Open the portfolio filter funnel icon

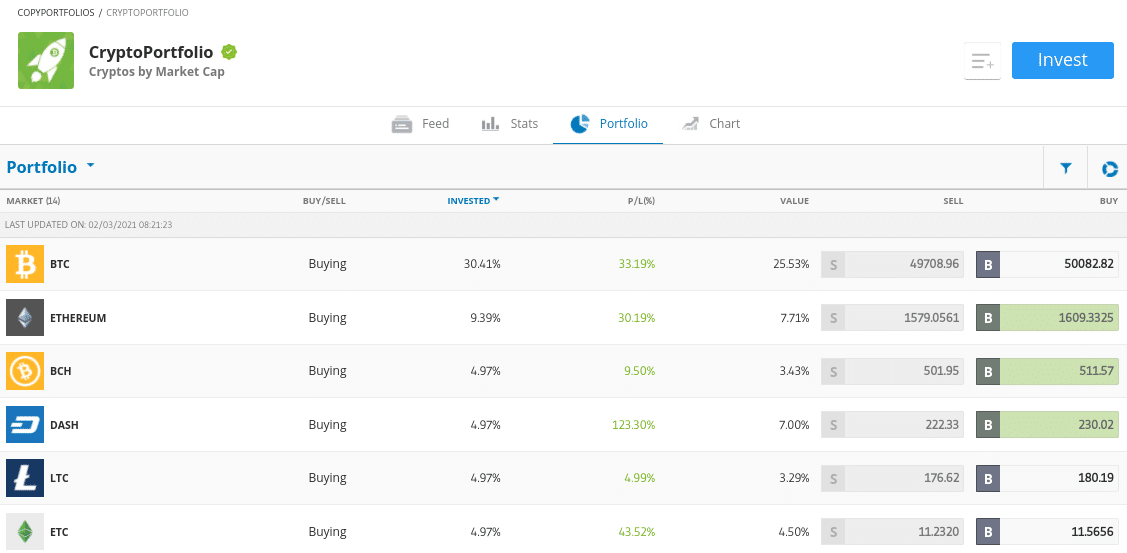tap(1066, 168)
